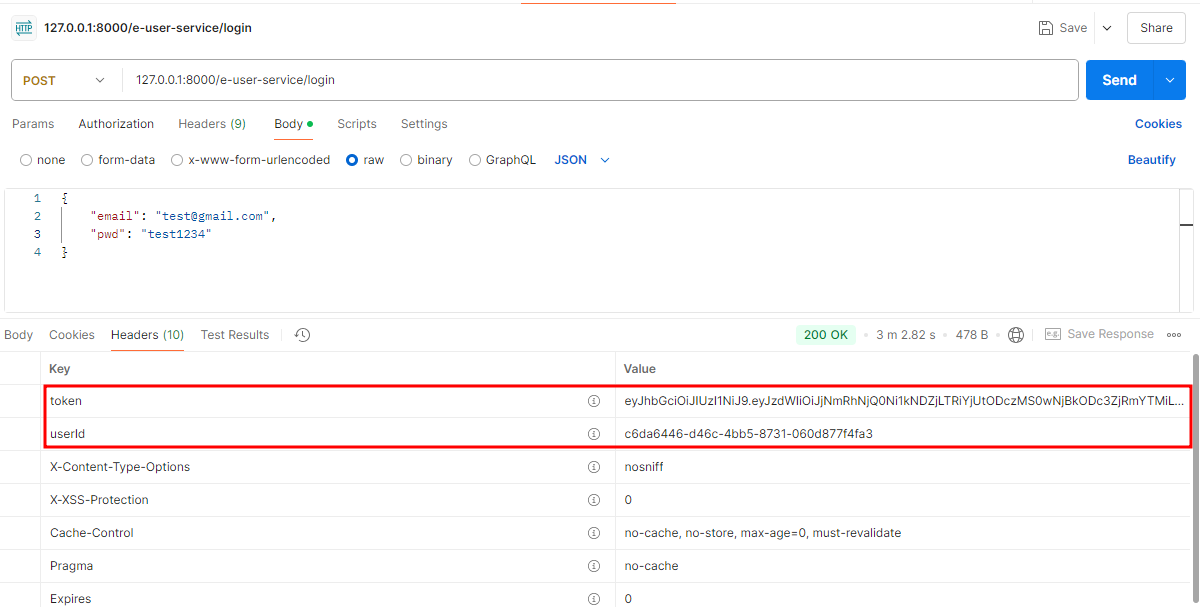The image size is (1200, 607).
Task: Click the Save disk icon
Action: (x=1046, y=28)
